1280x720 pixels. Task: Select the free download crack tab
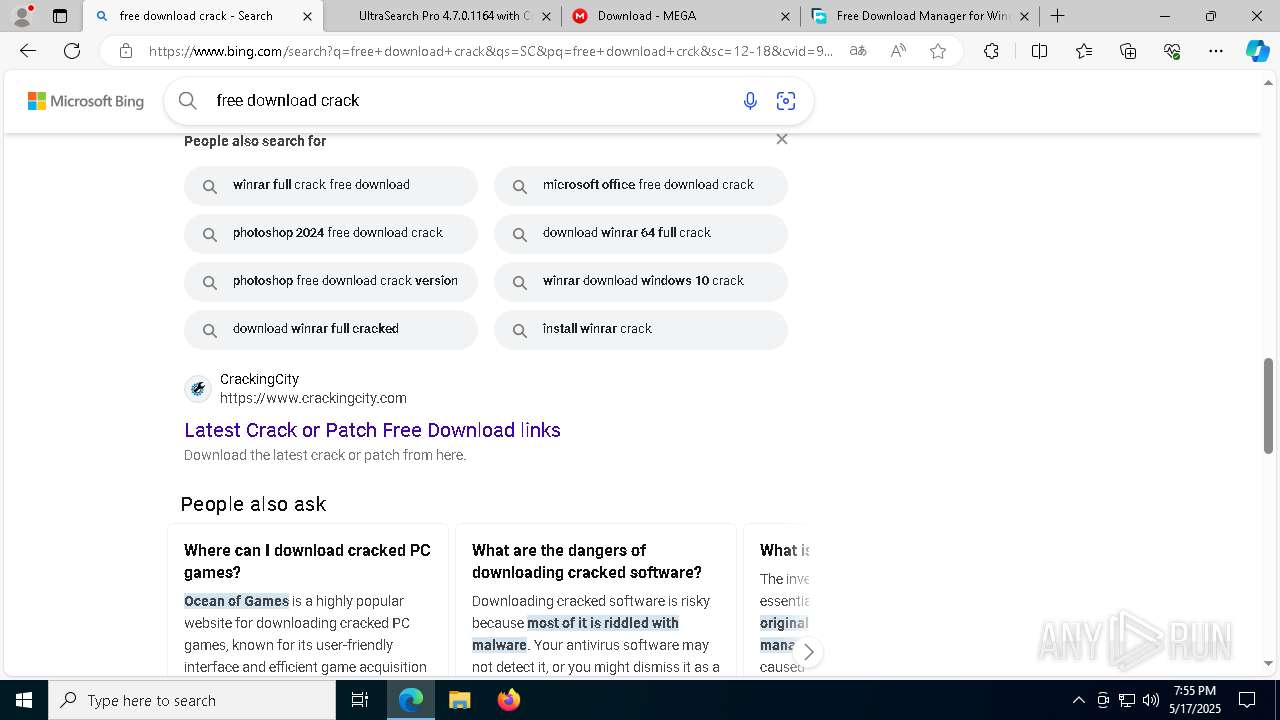click(x=203, y=16)
